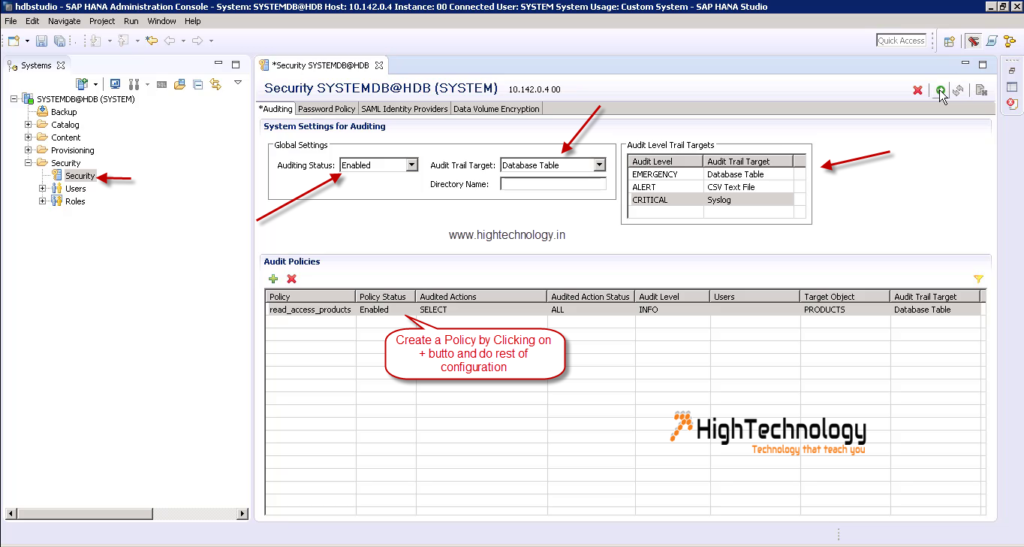Delete the selected audit policy with red X

click(x=291, y=279)
